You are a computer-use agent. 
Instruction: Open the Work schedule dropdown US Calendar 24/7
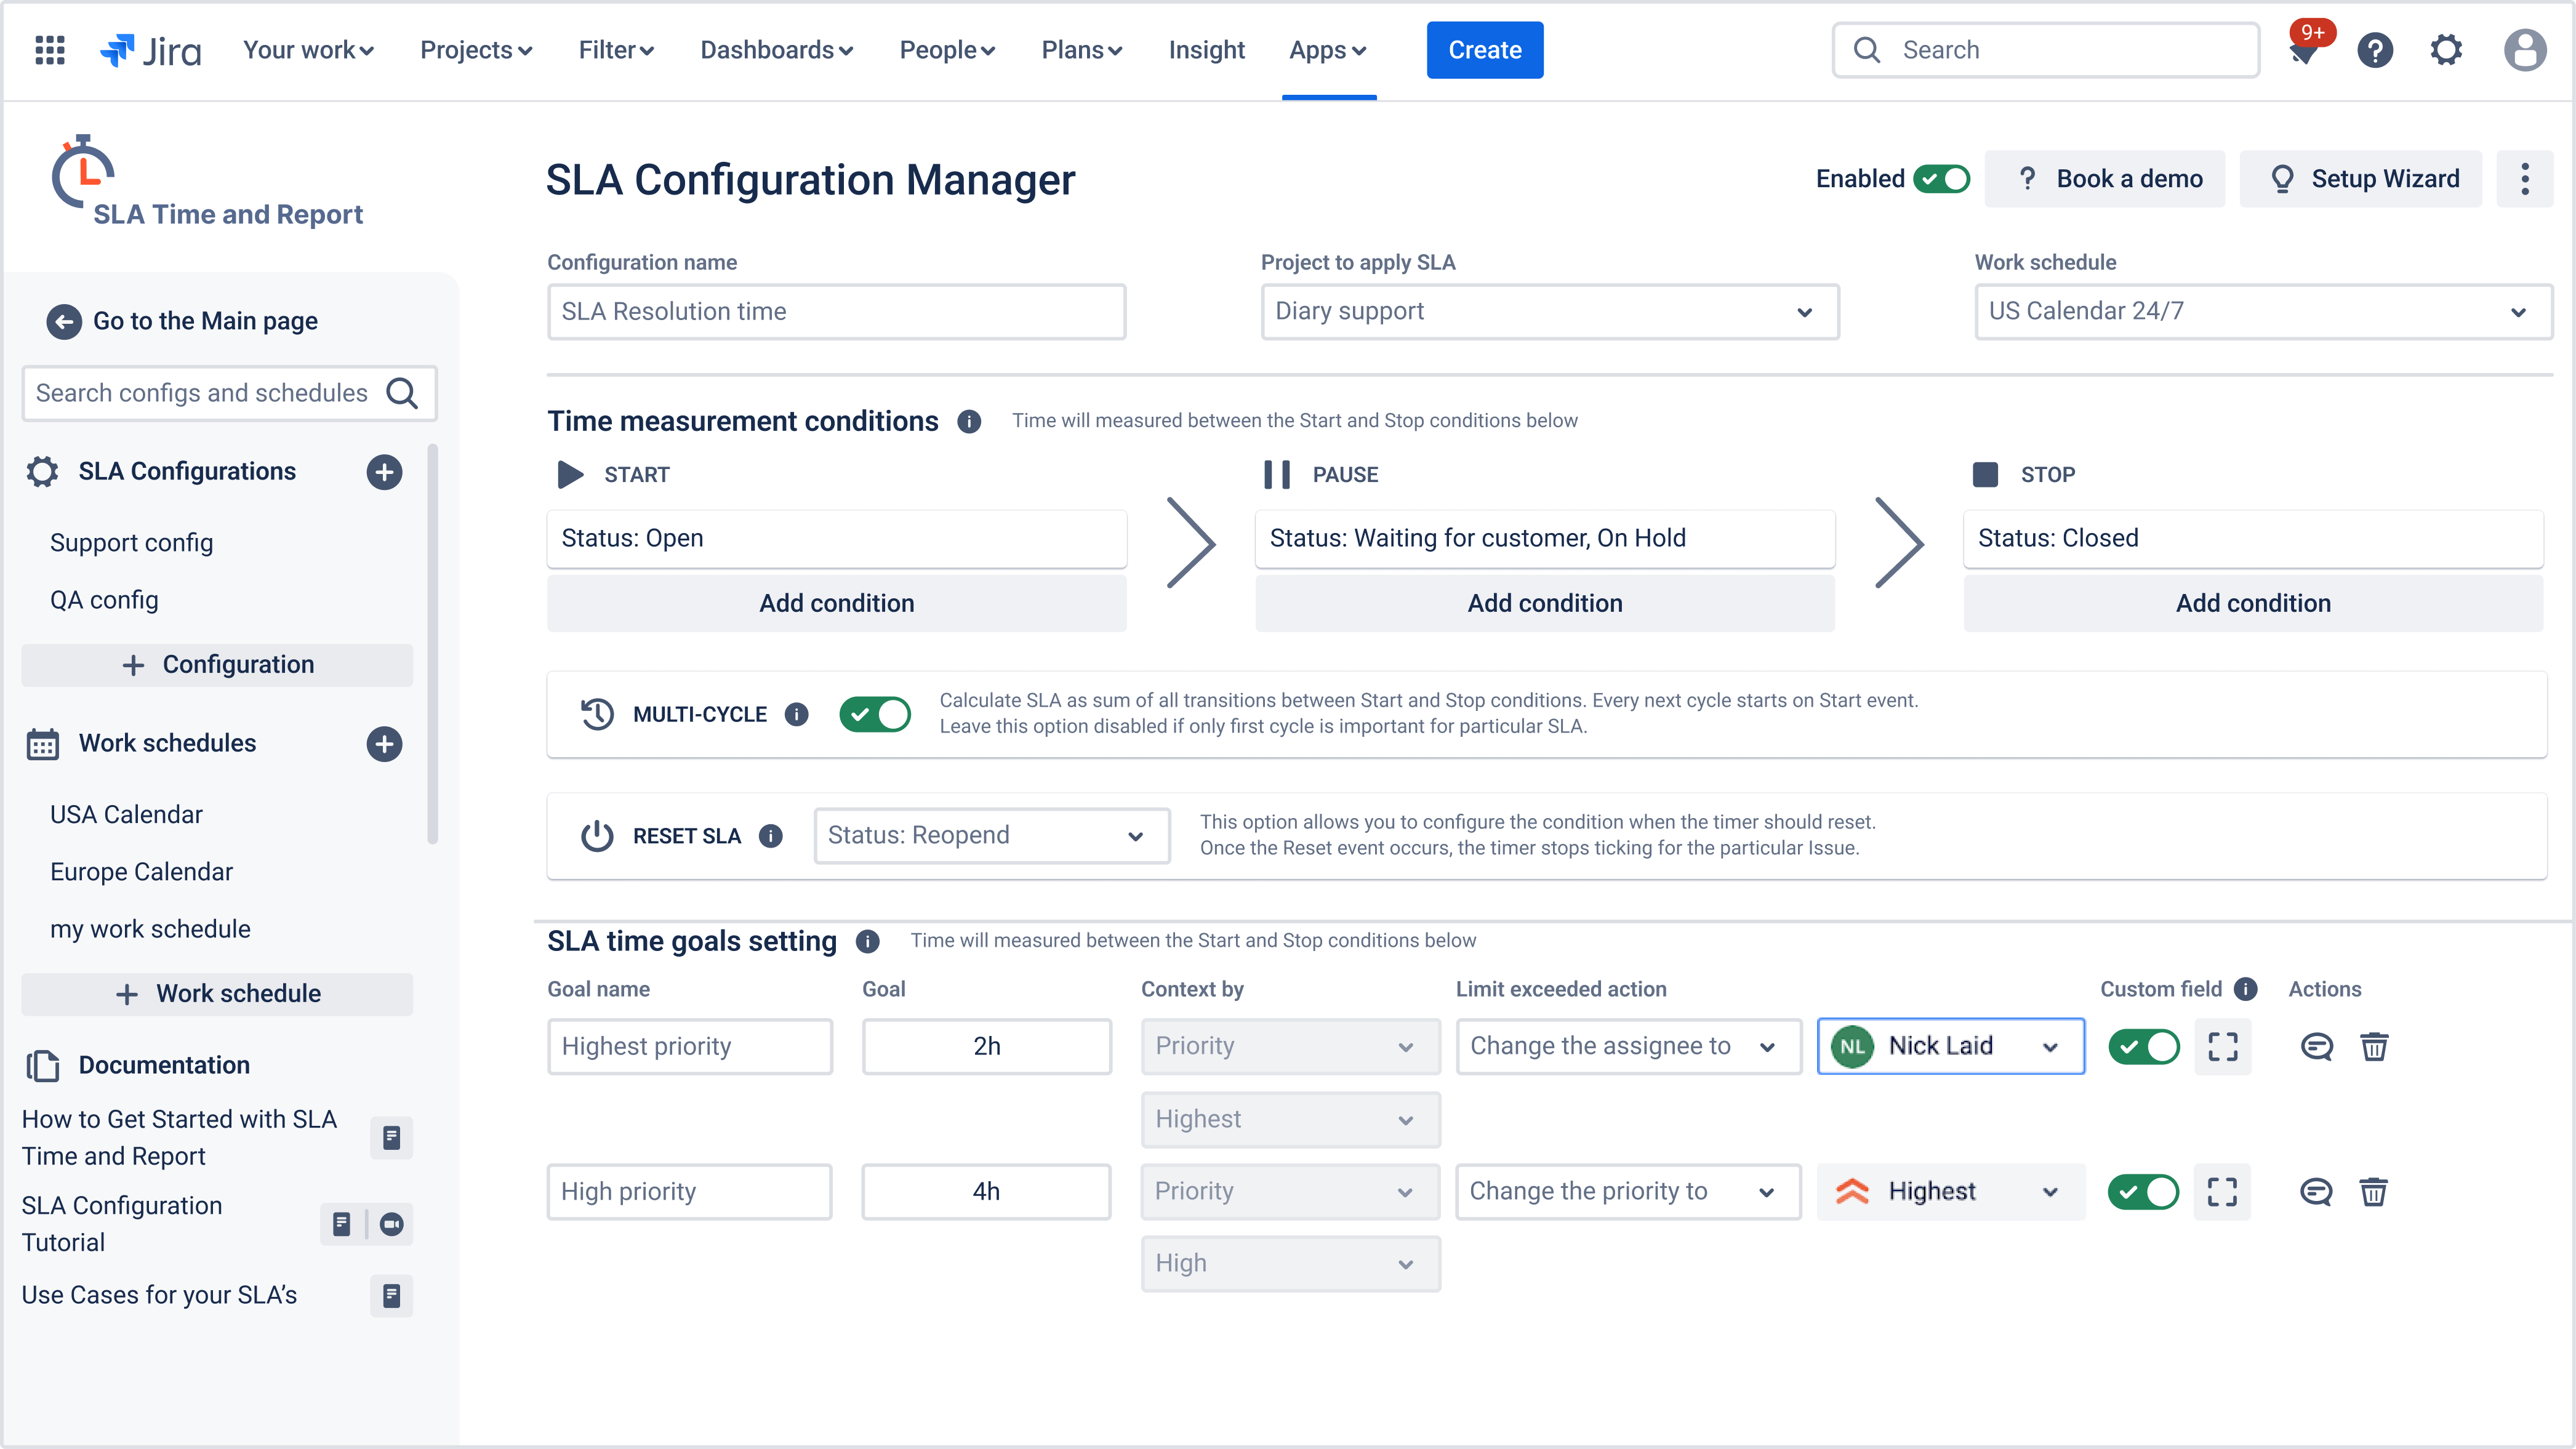(x=2263, y=312)
